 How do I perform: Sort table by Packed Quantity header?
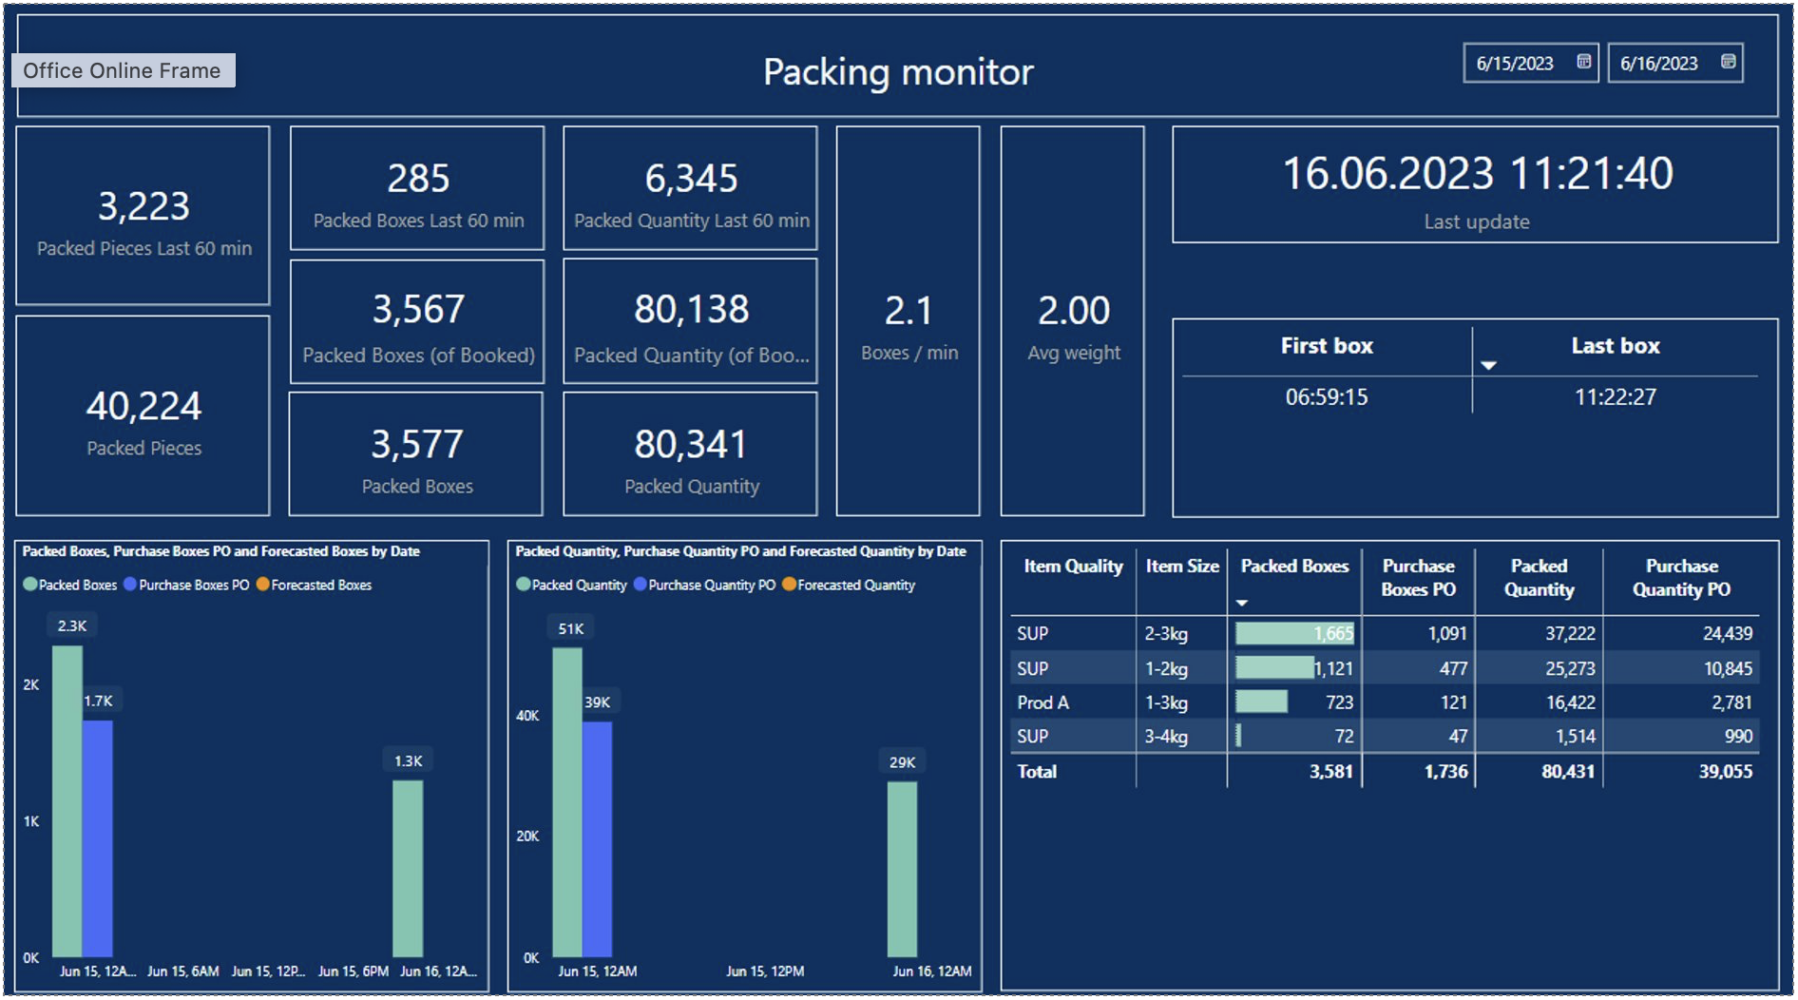pos(1539,578)
